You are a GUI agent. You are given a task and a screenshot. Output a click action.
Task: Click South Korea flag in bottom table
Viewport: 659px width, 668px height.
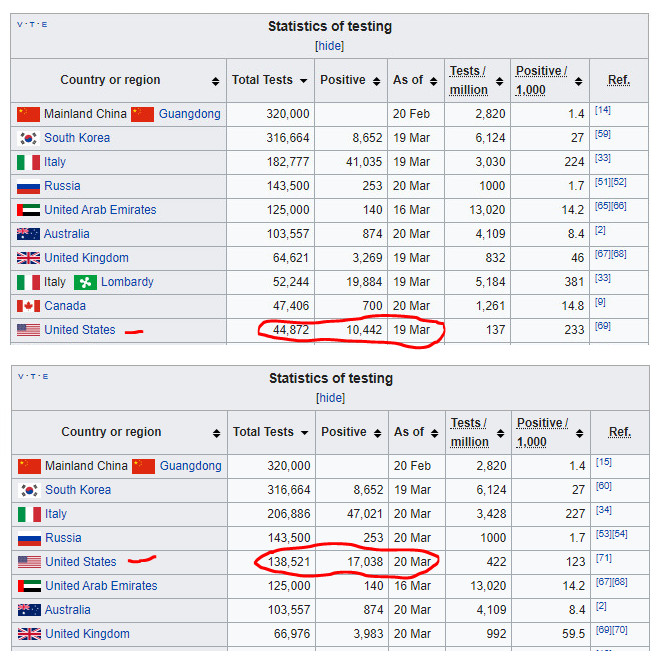pyautogui.click(x=29, y=490)
